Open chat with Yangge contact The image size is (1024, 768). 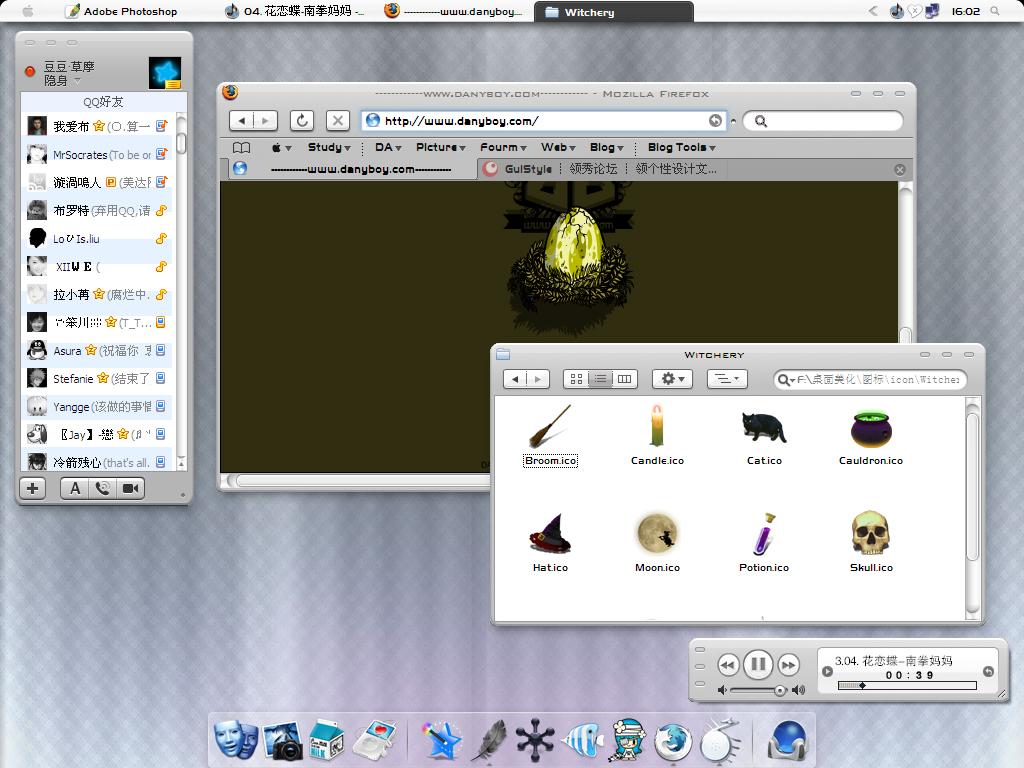(x=98, y=407)
